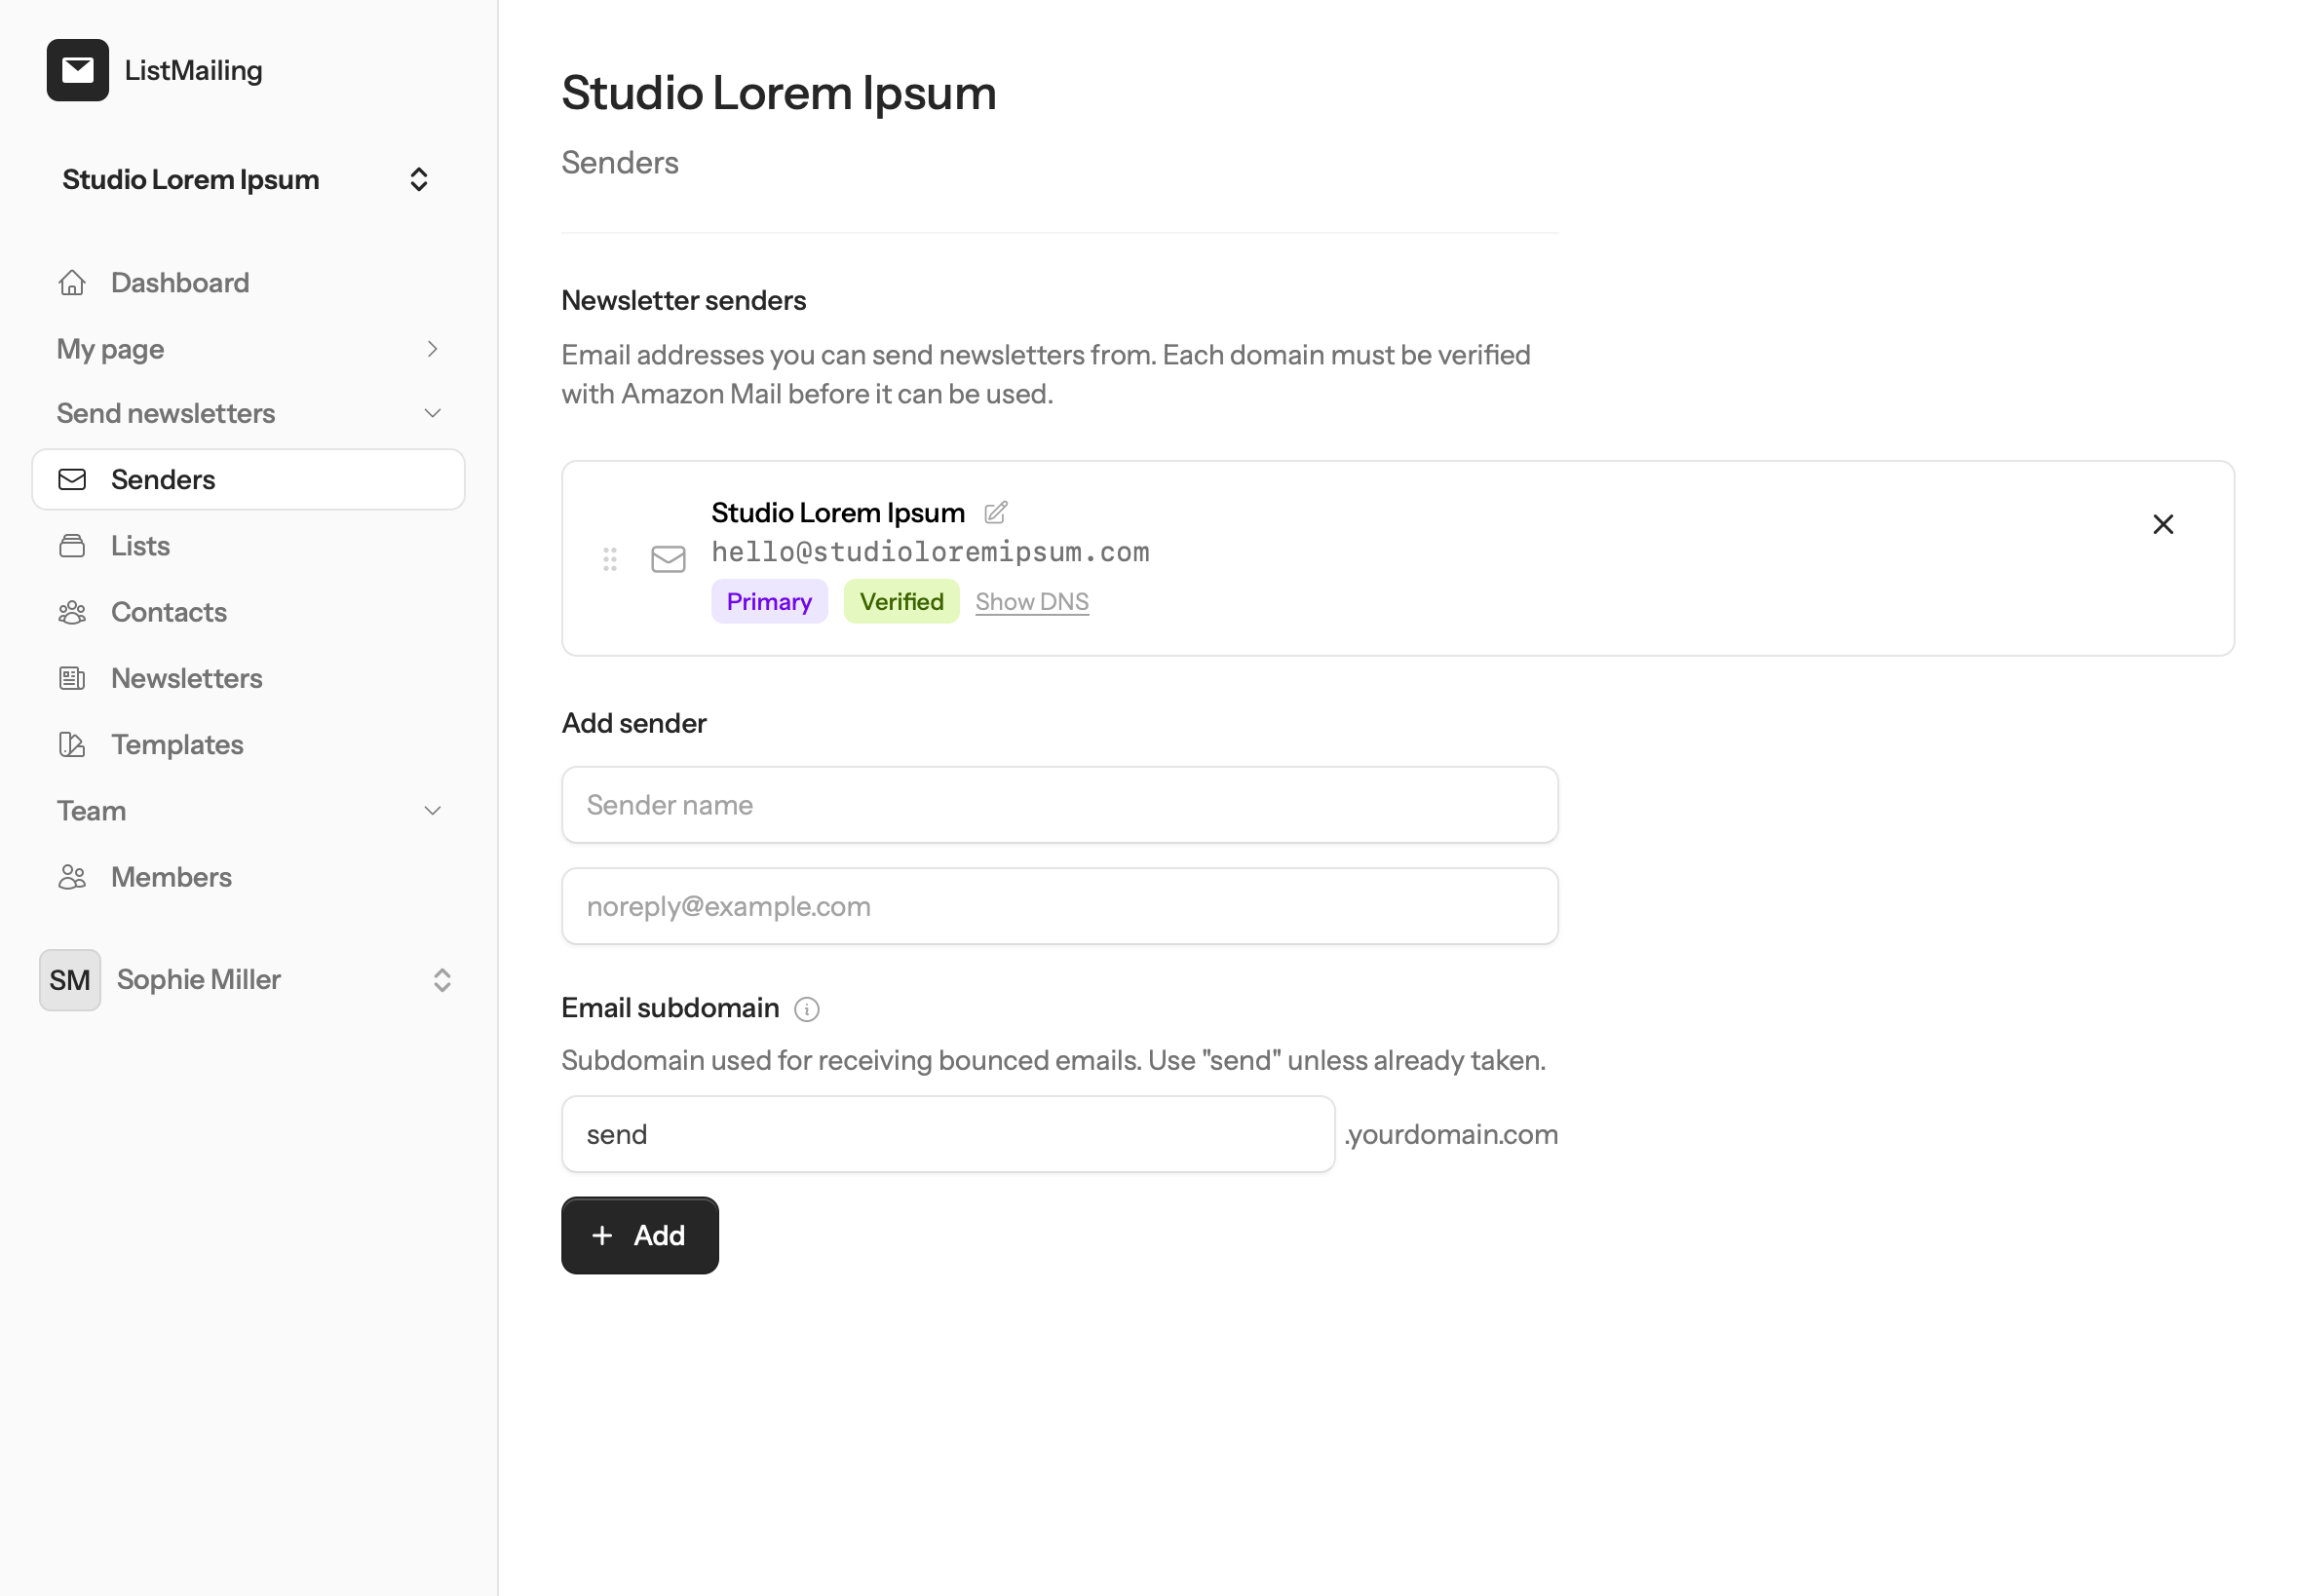Open the Sophie Miller account menu
The width and height of the screenshot is (2298, 1596).
click(x=248, y=980)
